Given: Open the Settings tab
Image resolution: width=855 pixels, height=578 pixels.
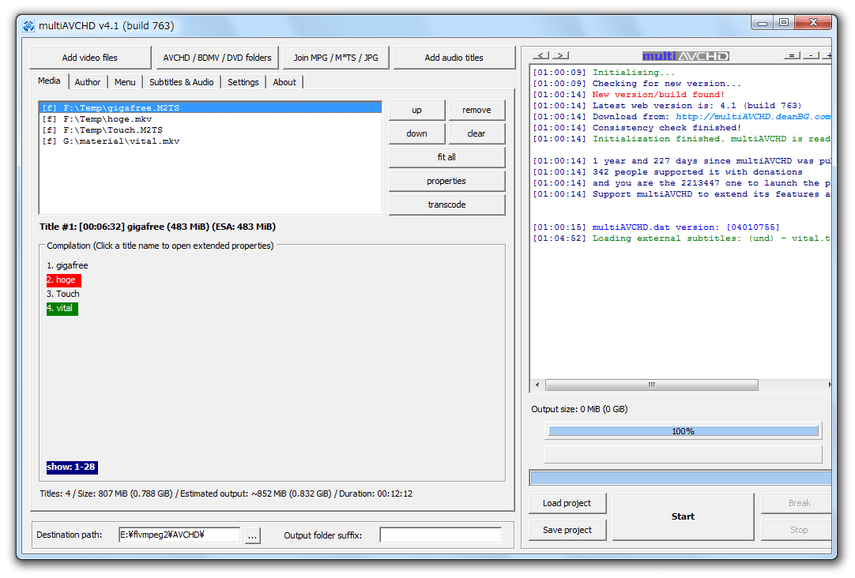Looking at the screenshot, I should [243, 82].
